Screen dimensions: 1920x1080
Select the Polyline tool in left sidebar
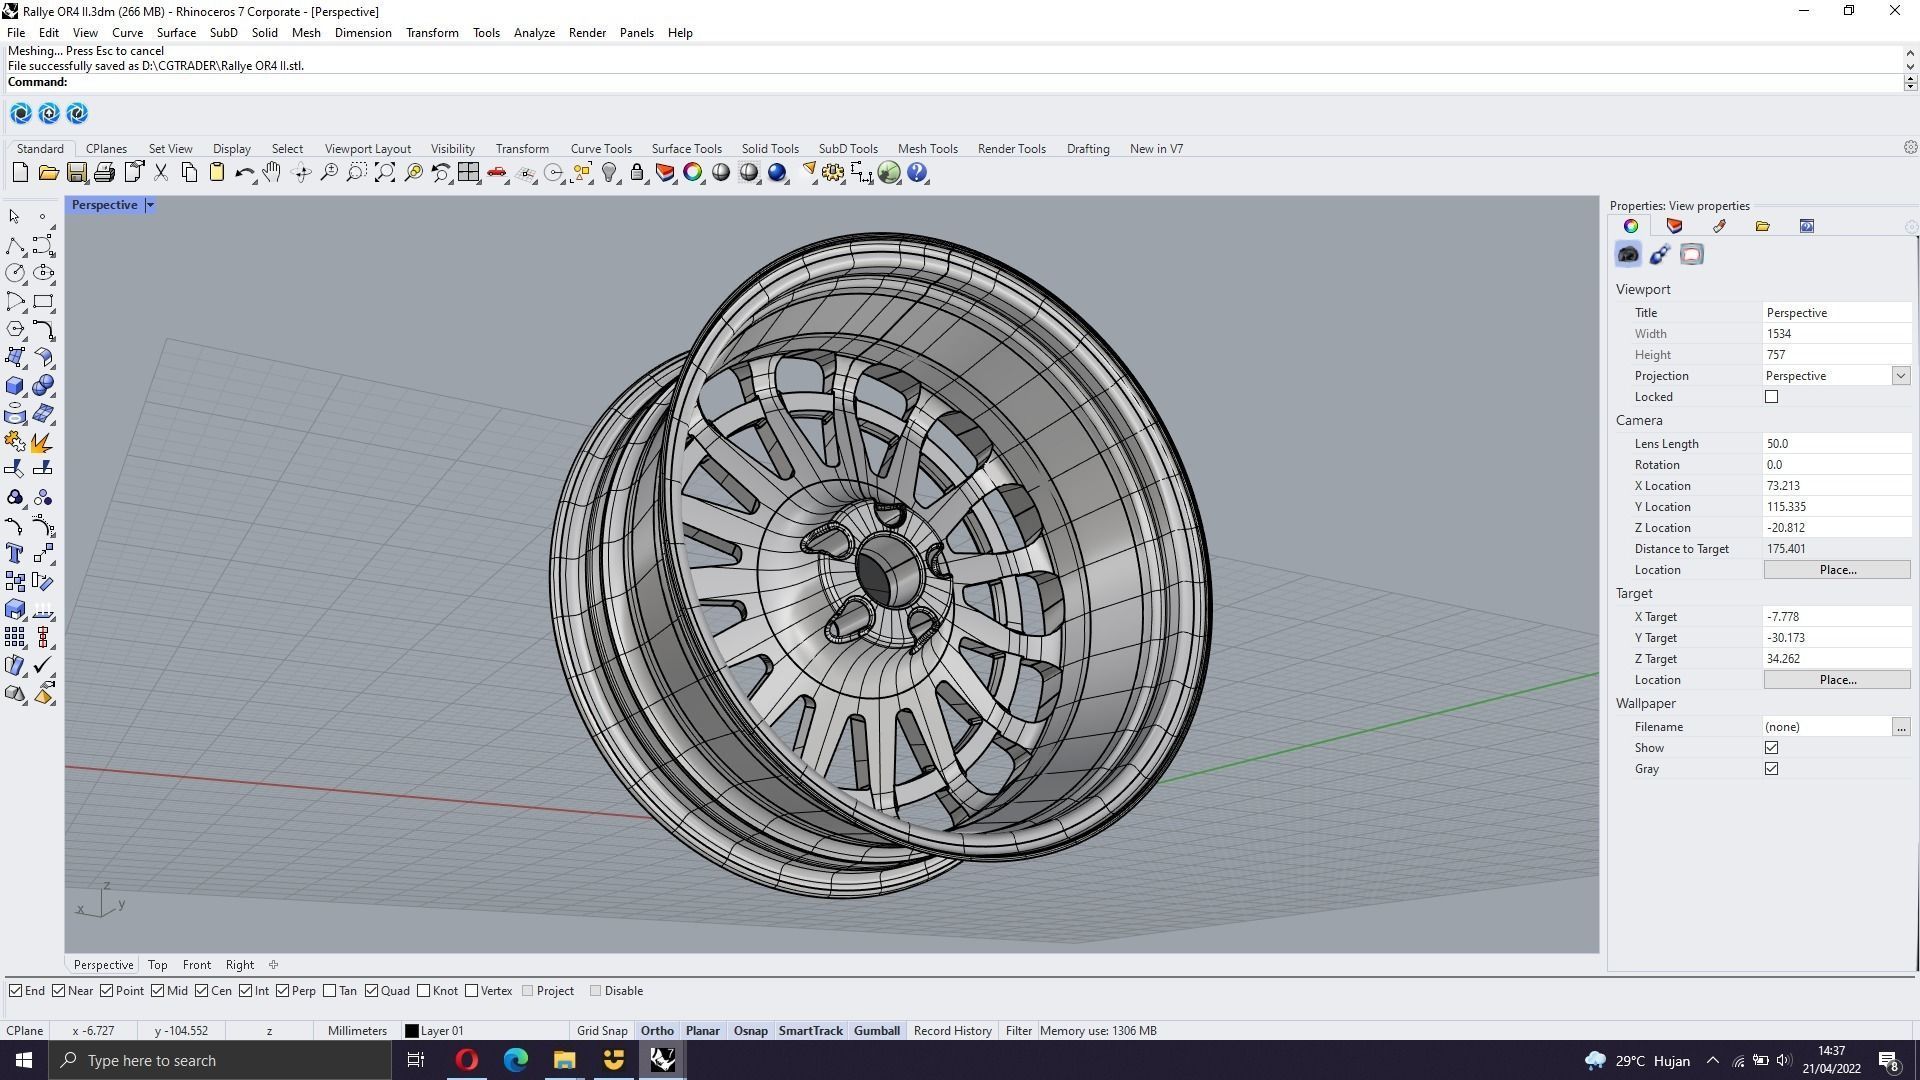(15, 246)
